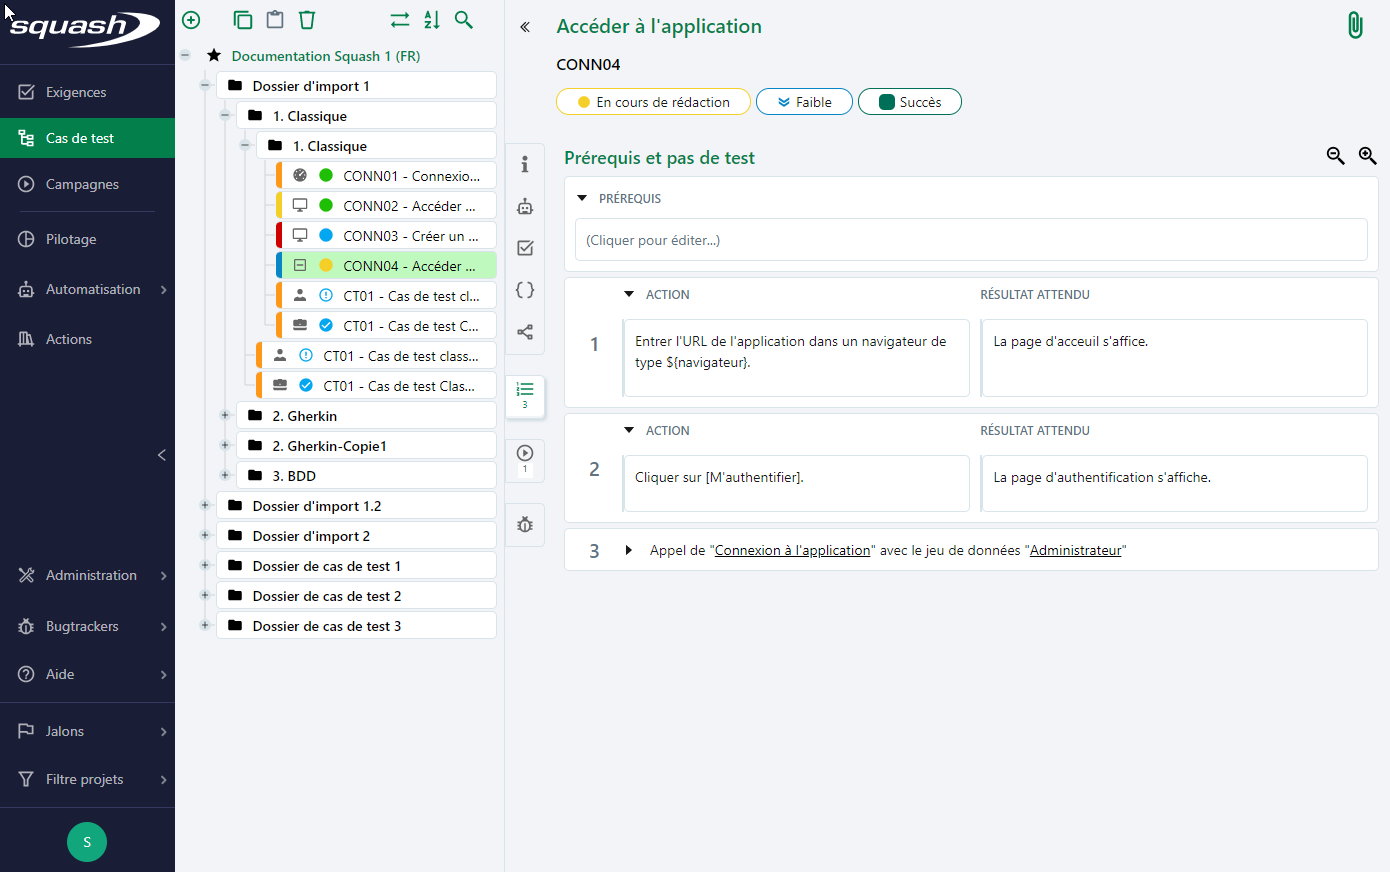Open the parameters panel with curly braces icon
Viewport: 1390px width, 872px height.
click(524, 289)
